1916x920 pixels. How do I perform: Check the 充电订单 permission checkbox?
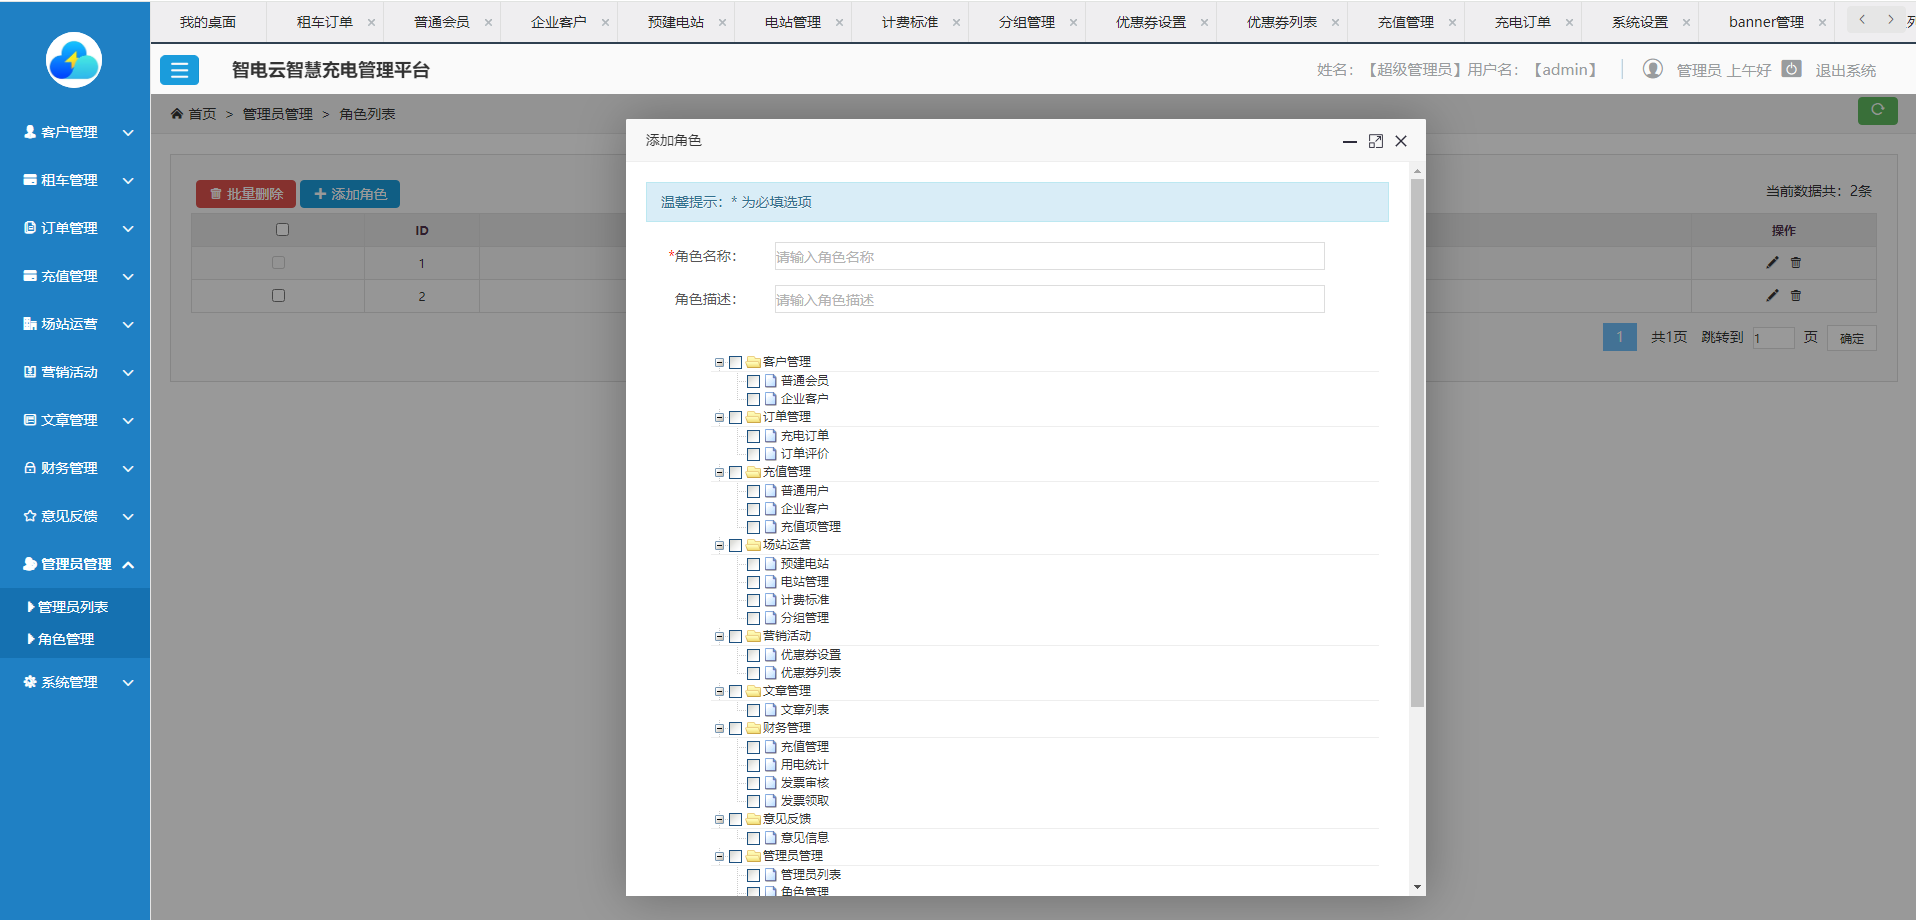[754, 436]
